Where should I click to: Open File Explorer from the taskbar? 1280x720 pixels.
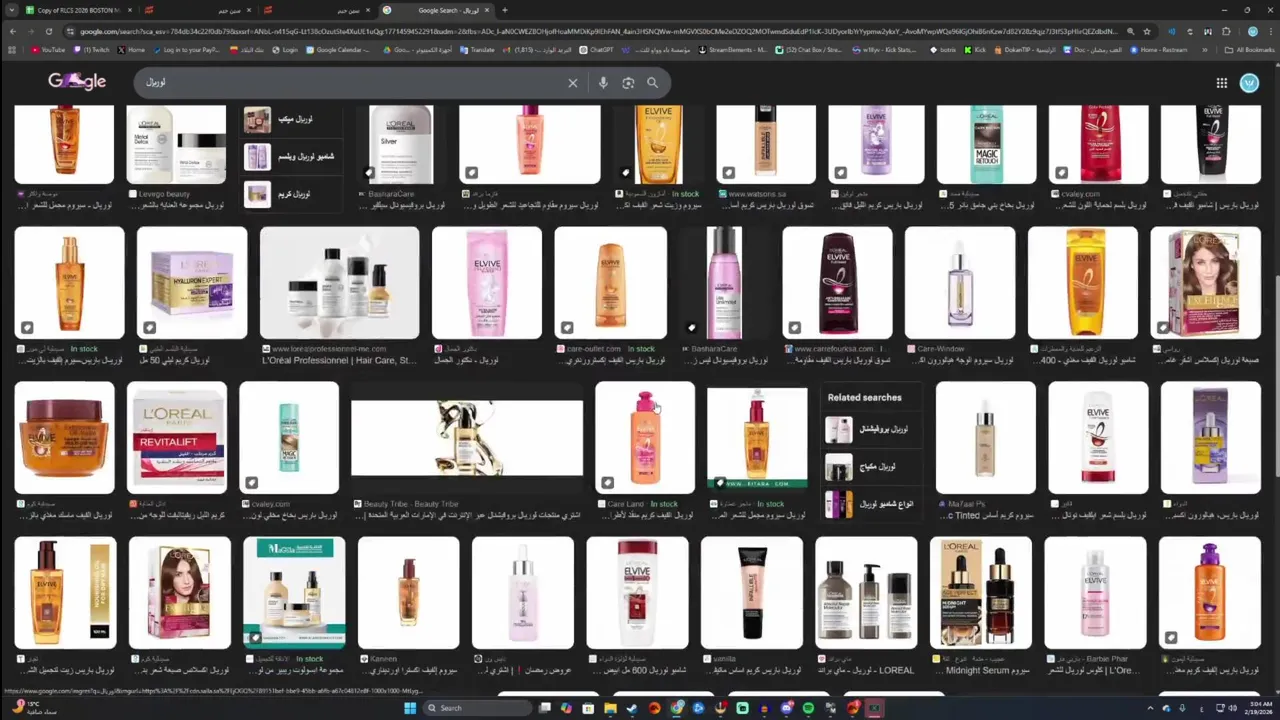tap(610, 708)
